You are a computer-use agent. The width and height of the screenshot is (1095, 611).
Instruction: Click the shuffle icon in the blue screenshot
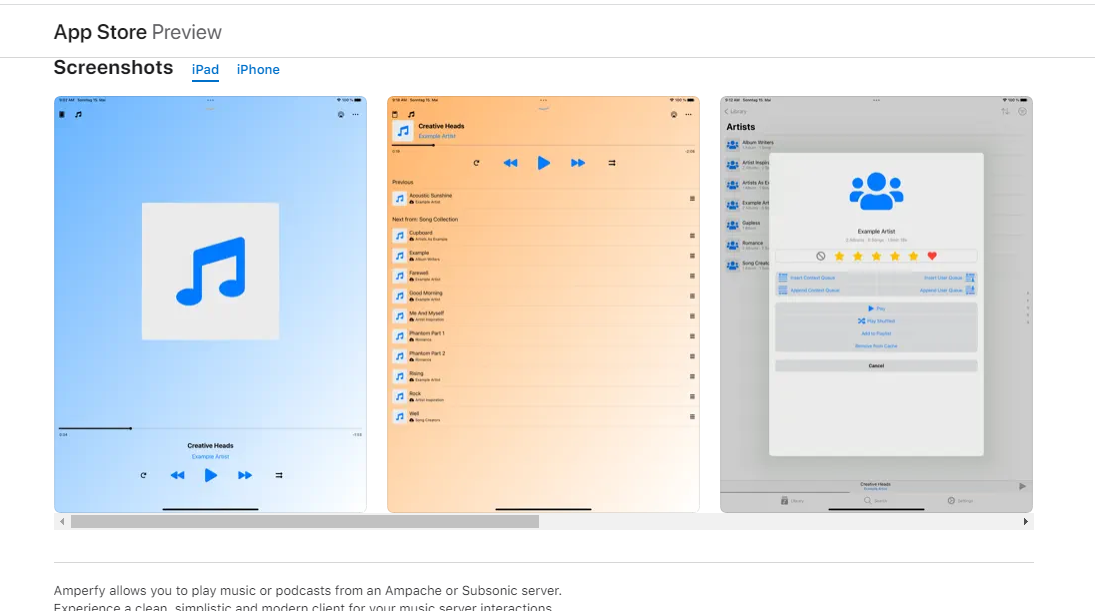(x=279, y=476)
